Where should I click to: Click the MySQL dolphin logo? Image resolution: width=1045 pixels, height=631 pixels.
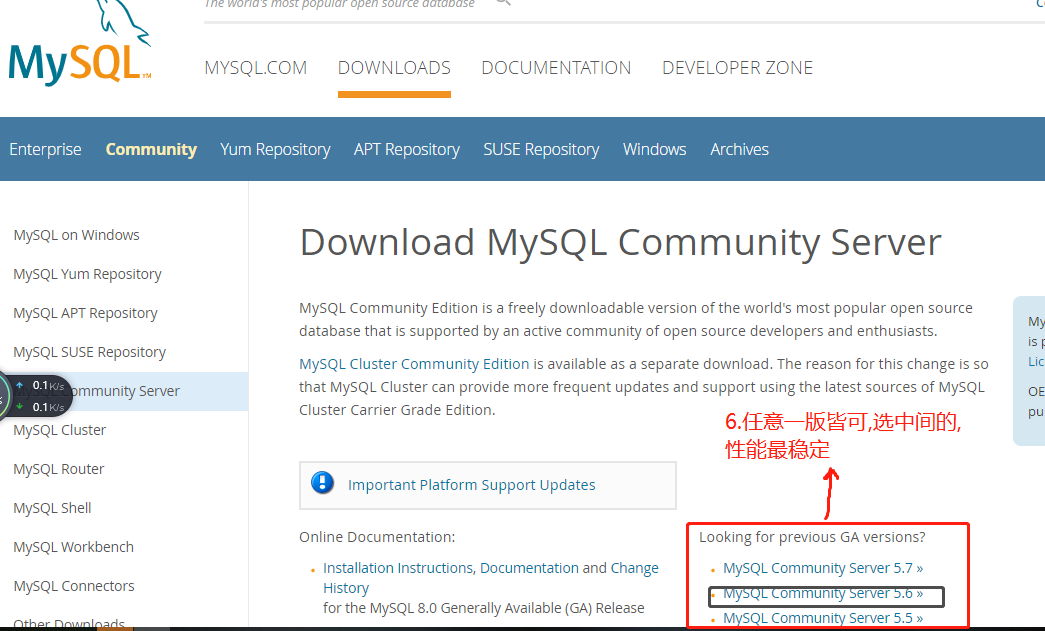[80, 45]
